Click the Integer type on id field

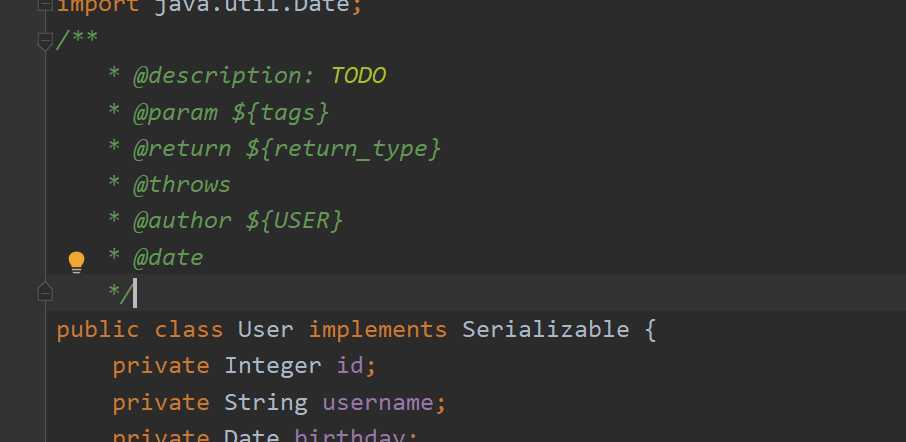(x=266, y=366)
